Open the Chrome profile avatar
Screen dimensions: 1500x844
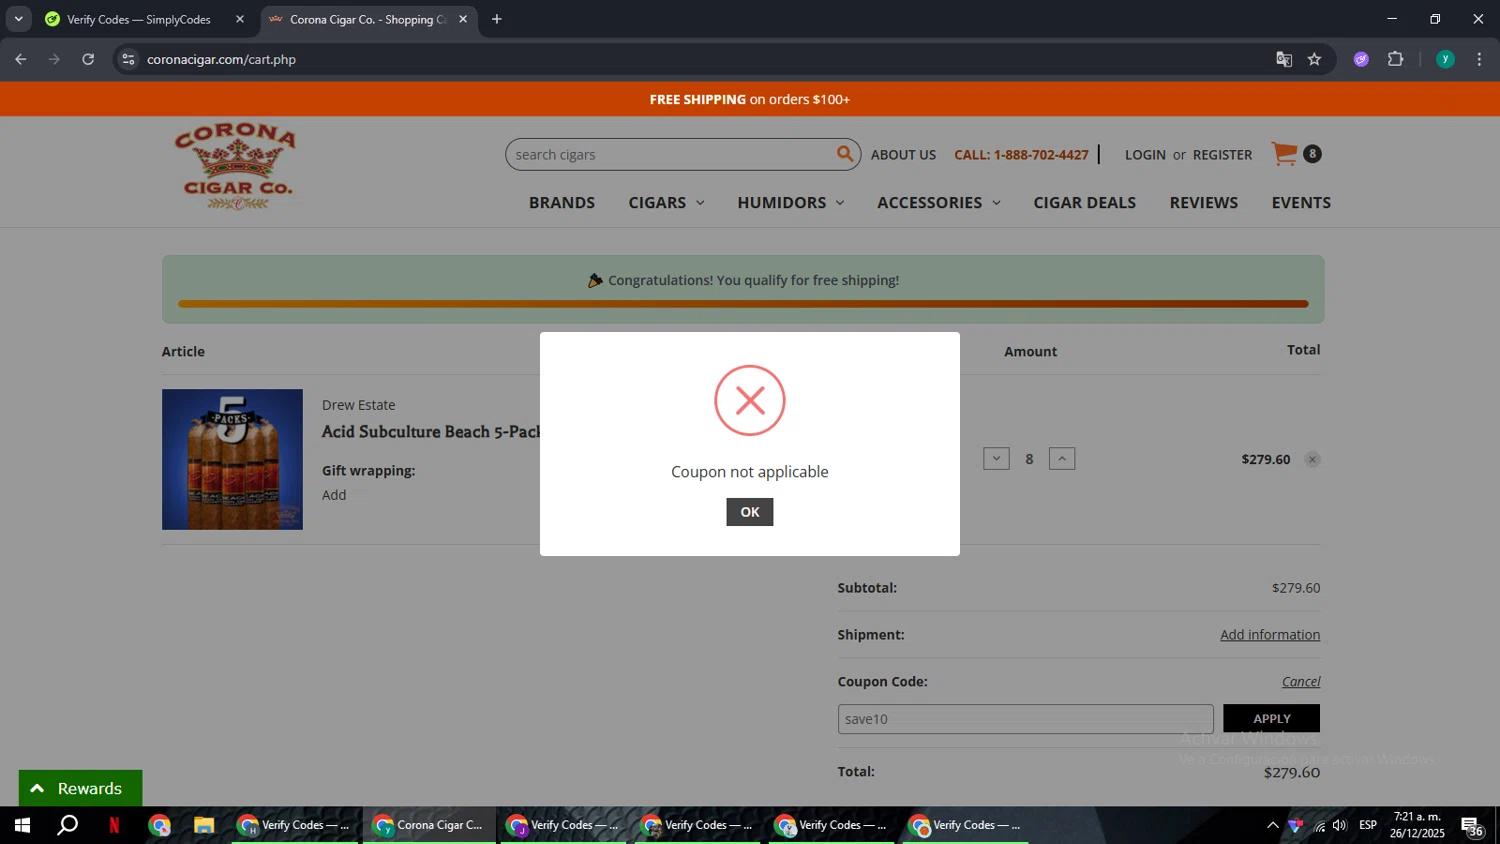[1445, 59]
